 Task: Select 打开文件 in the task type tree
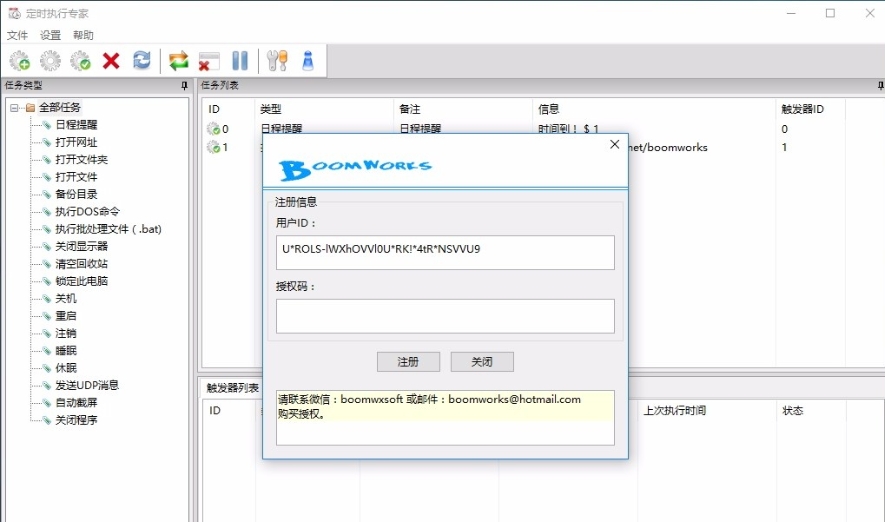(x=76, y=177)
